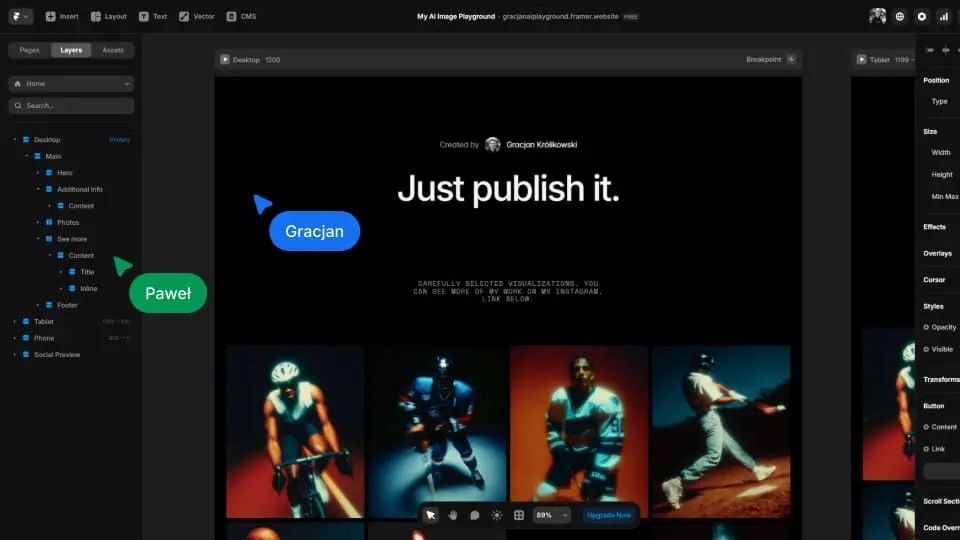The image size is (960, 540).
Task: Click the site domain gracjanaiplayground.framer.website
Action: pos(560,17)
